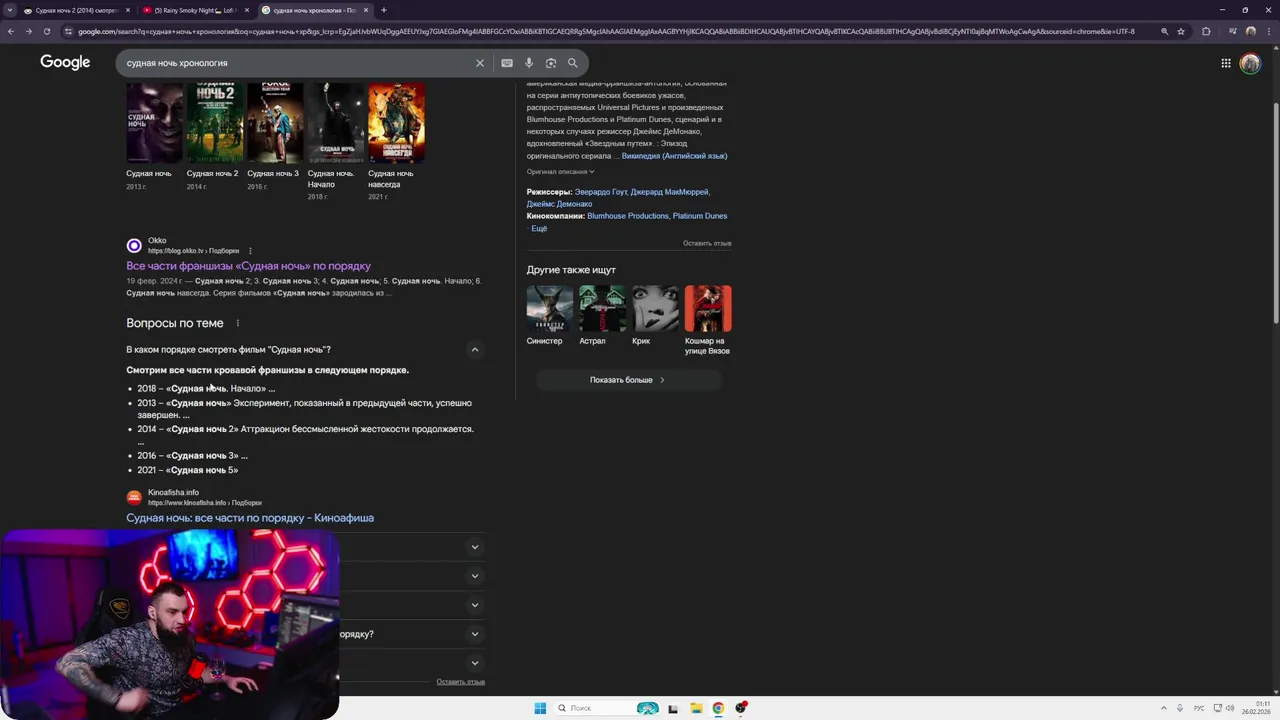Select the судная ночь хронология tab
1280x720 pixels.
tap(314, 10)
